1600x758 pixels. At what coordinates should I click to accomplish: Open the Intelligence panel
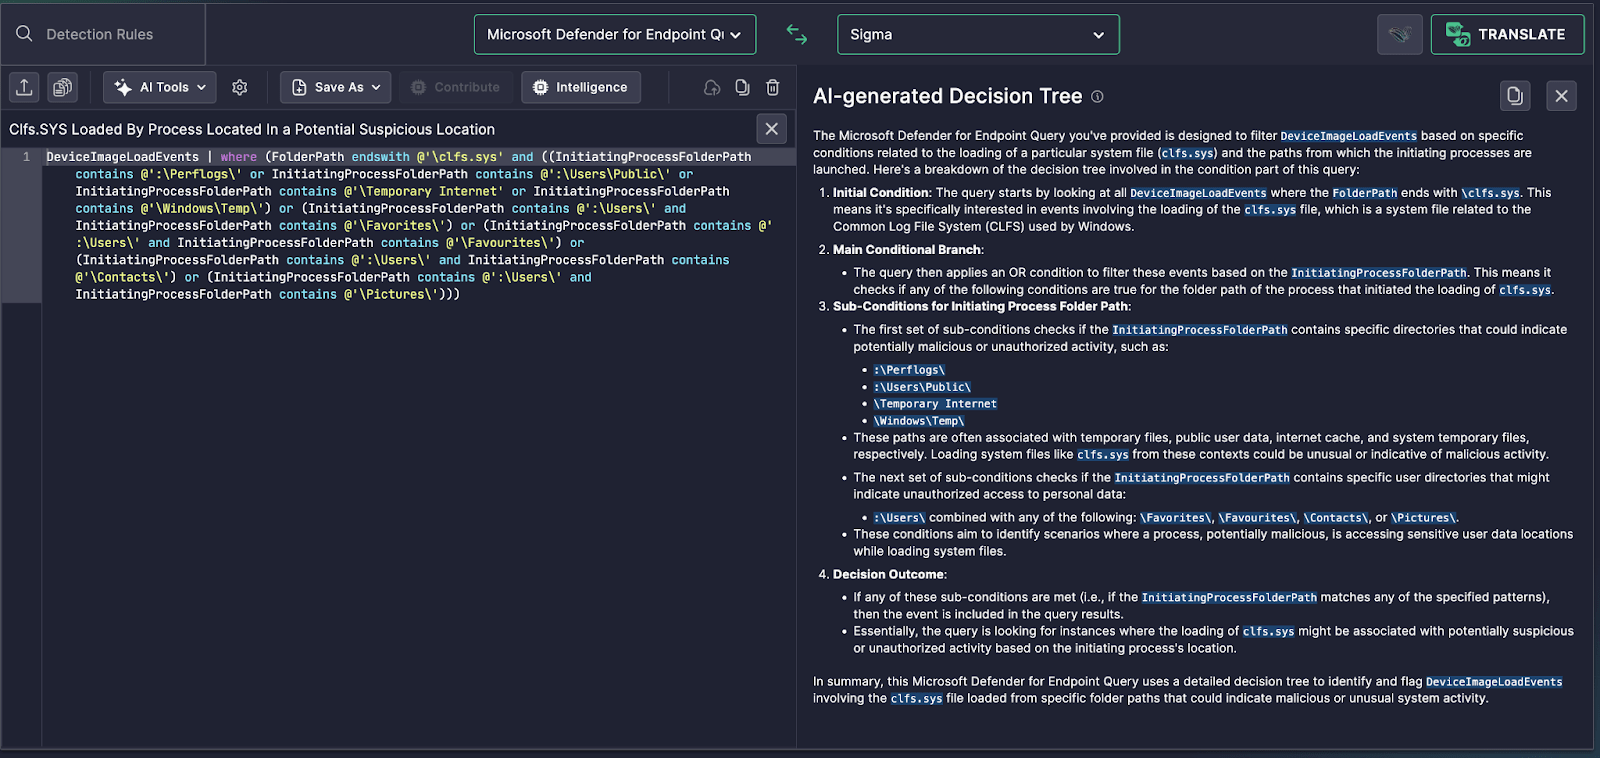(x=581, y=87)
